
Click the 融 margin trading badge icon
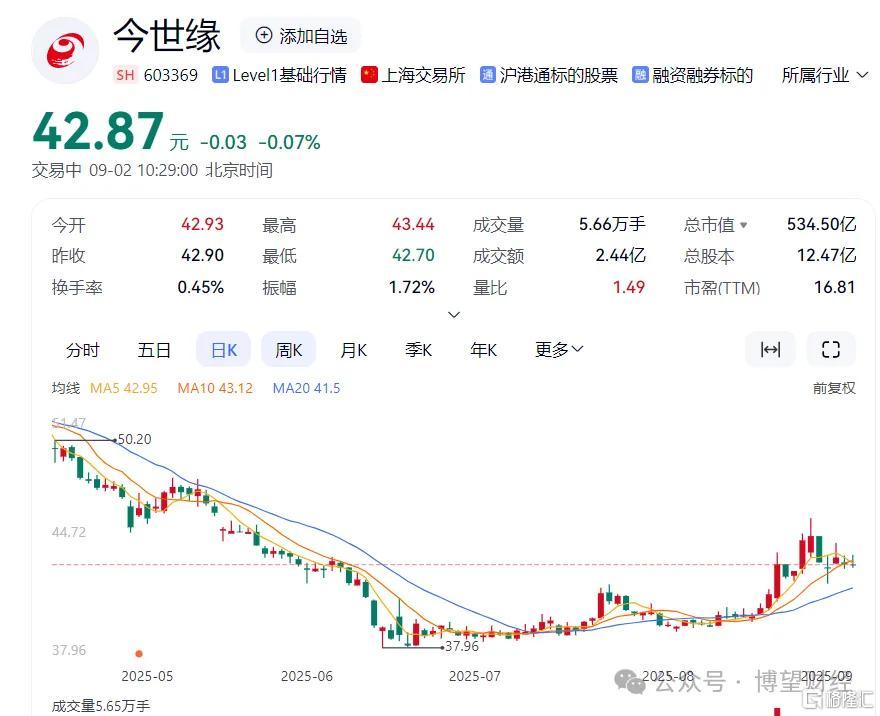pyautogui.click(x=640, y=75)
